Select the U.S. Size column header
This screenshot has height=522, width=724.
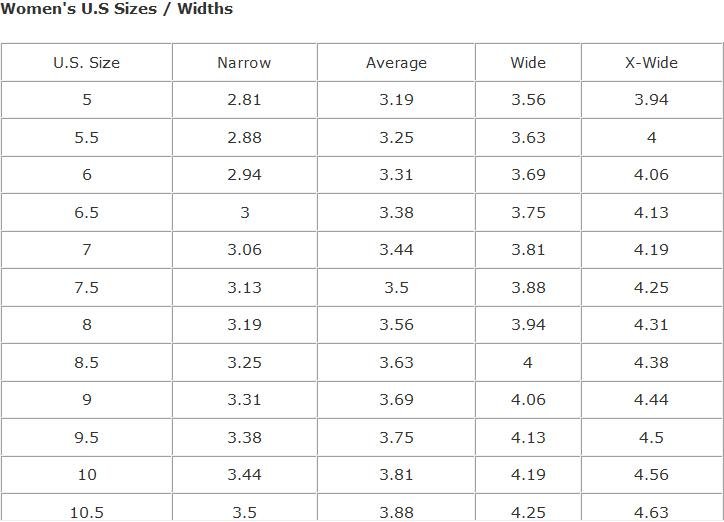coord(86,62)
